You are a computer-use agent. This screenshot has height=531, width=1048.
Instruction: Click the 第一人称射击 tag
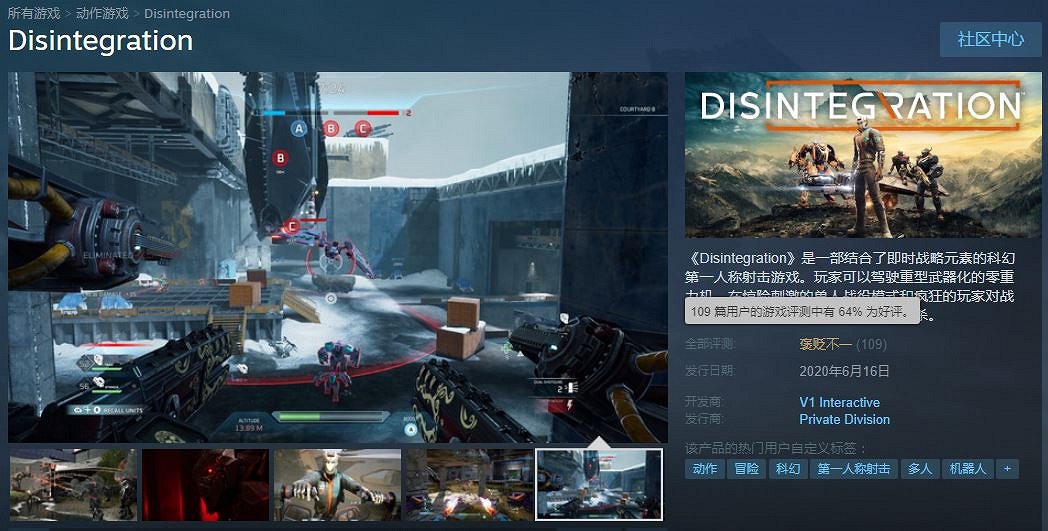coord(853,469)
